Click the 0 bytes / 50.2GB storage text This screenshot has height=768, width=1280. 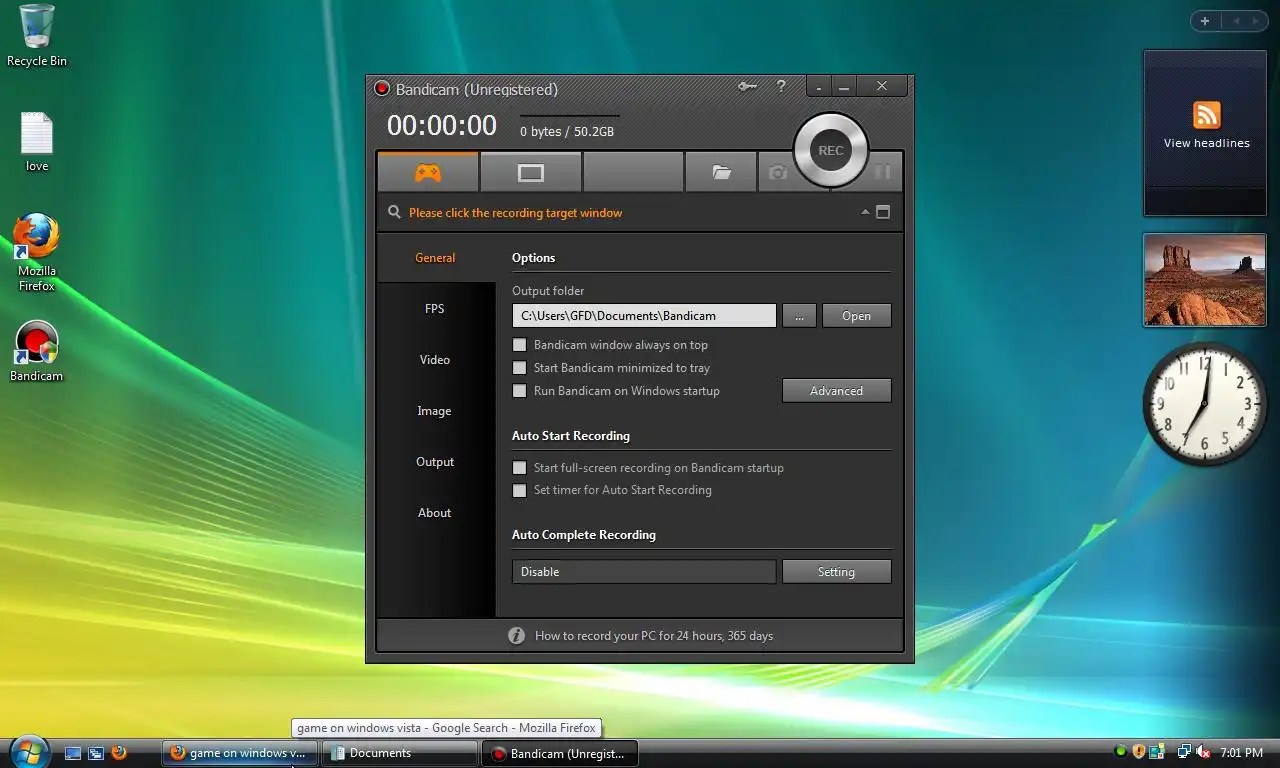point(567,132)
